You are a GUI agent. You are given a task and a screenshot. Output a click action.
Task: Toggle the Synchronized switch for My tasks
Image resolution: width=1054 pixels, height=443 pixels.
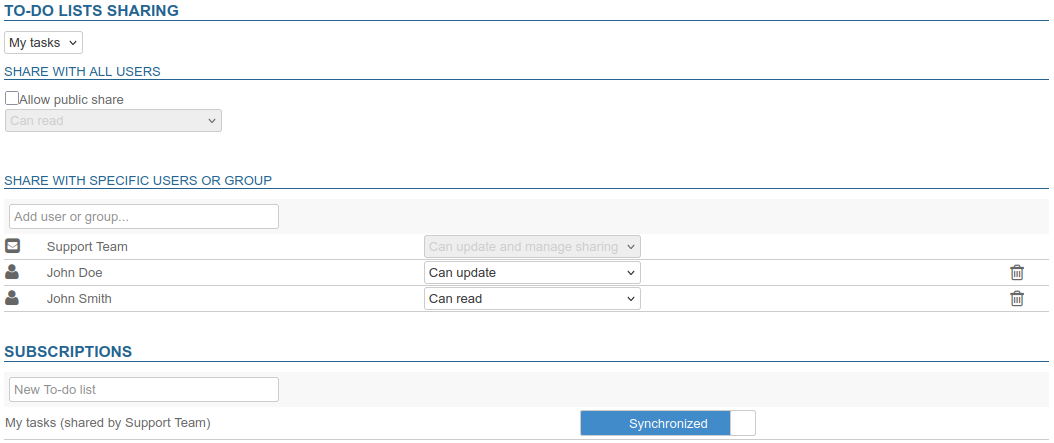tap(667, 423)
